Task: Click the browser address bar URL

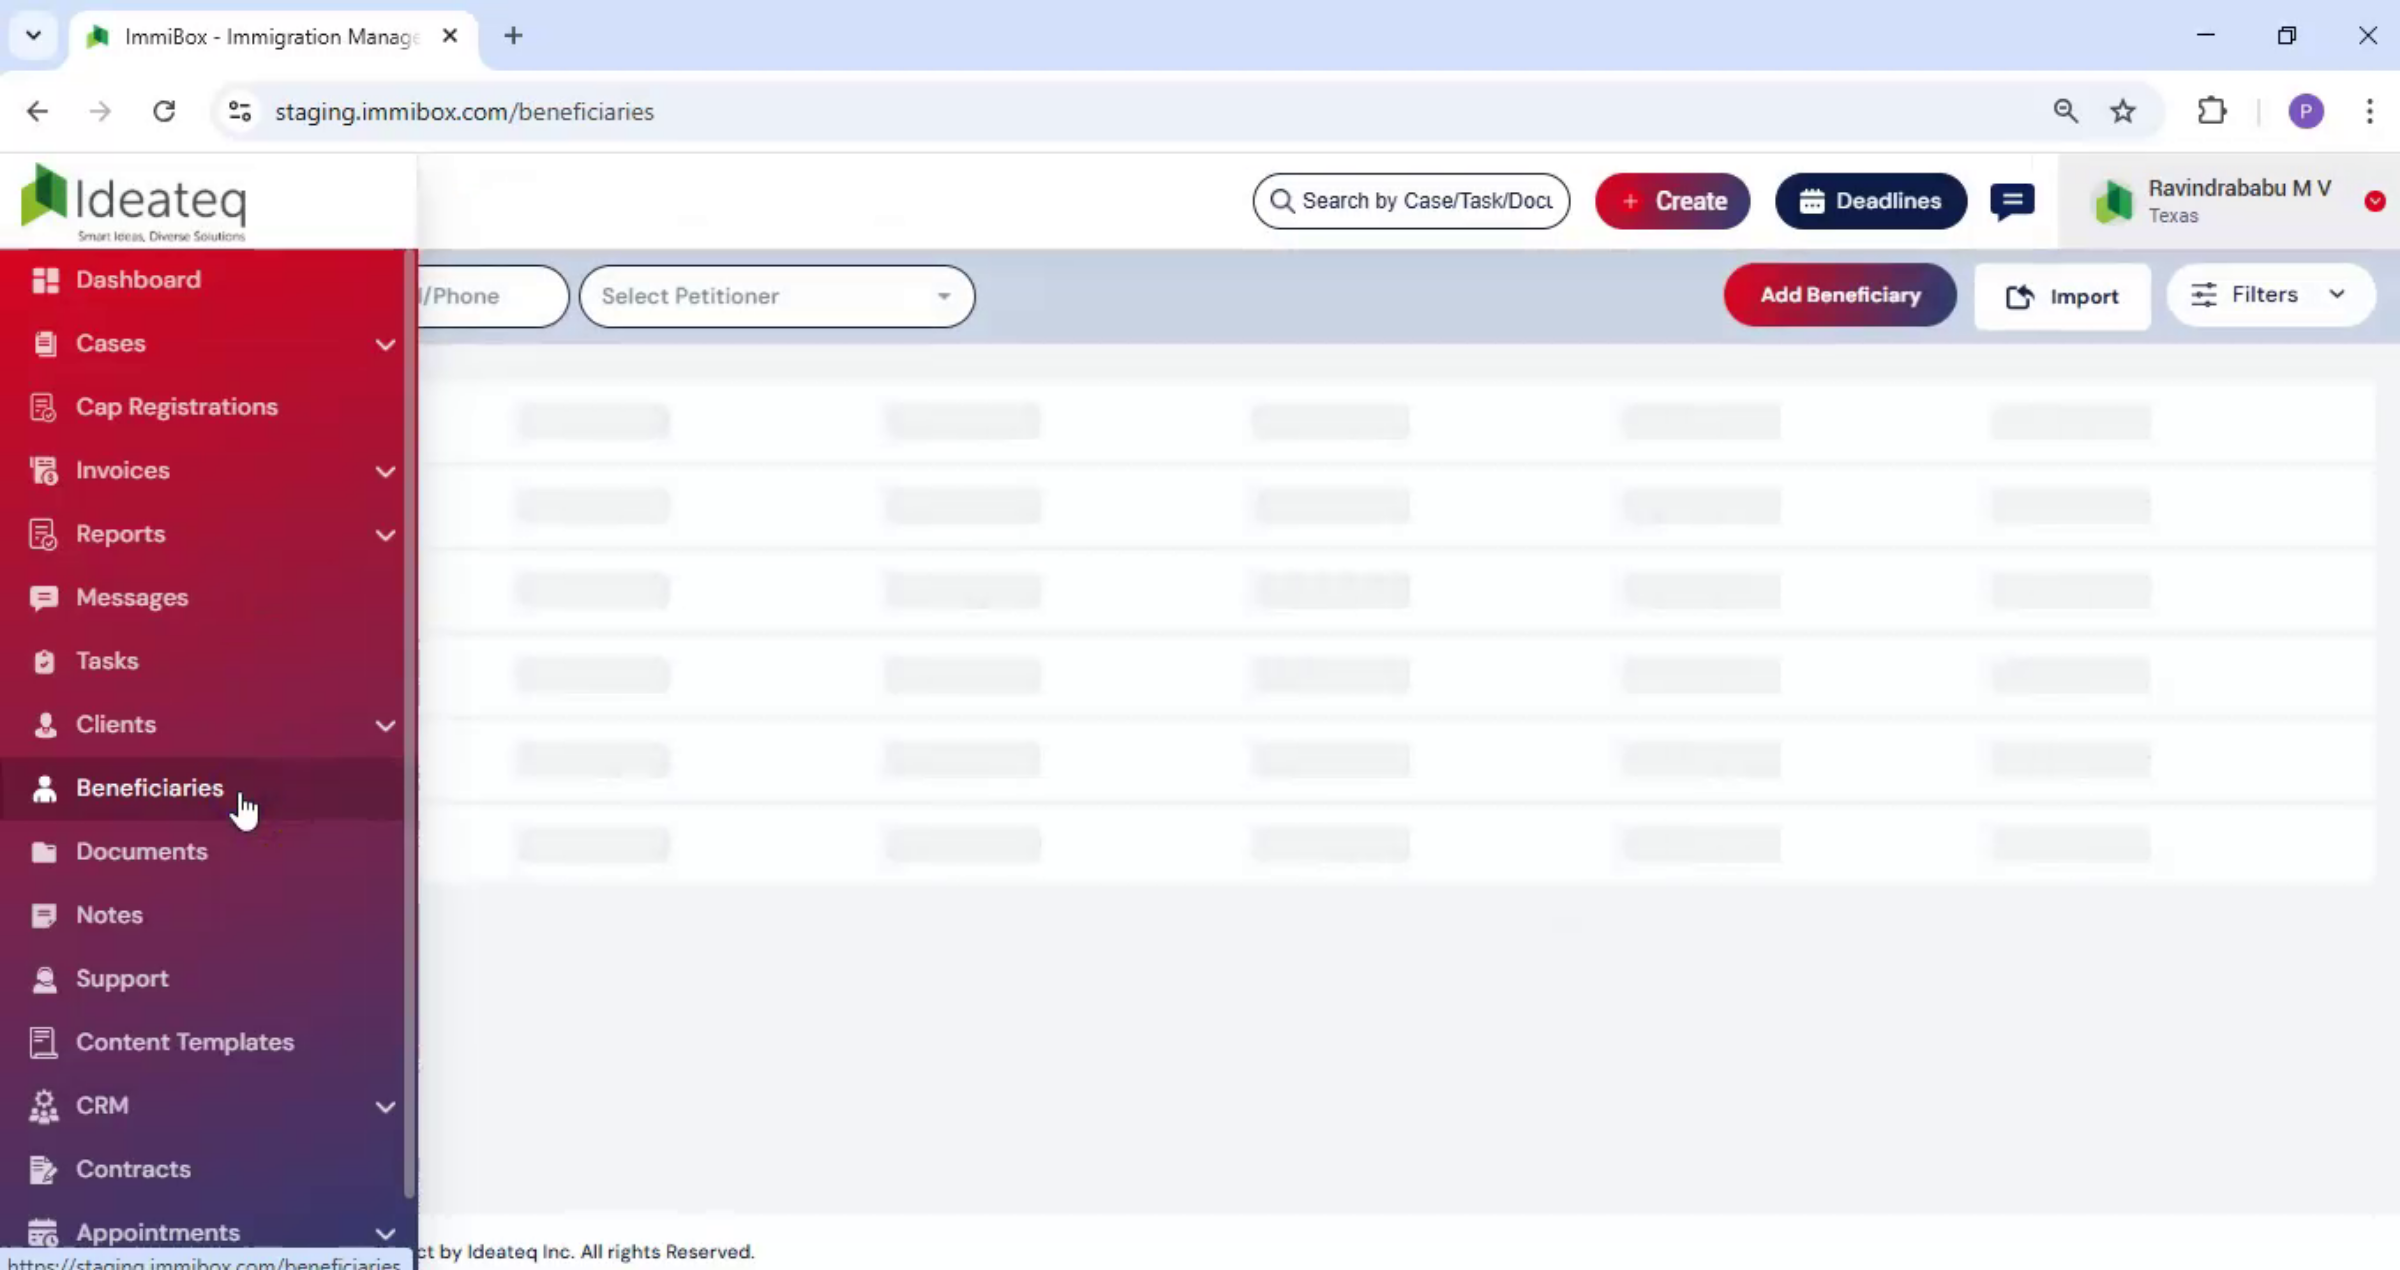Action: pyautogui.click(x=464, y=111)
